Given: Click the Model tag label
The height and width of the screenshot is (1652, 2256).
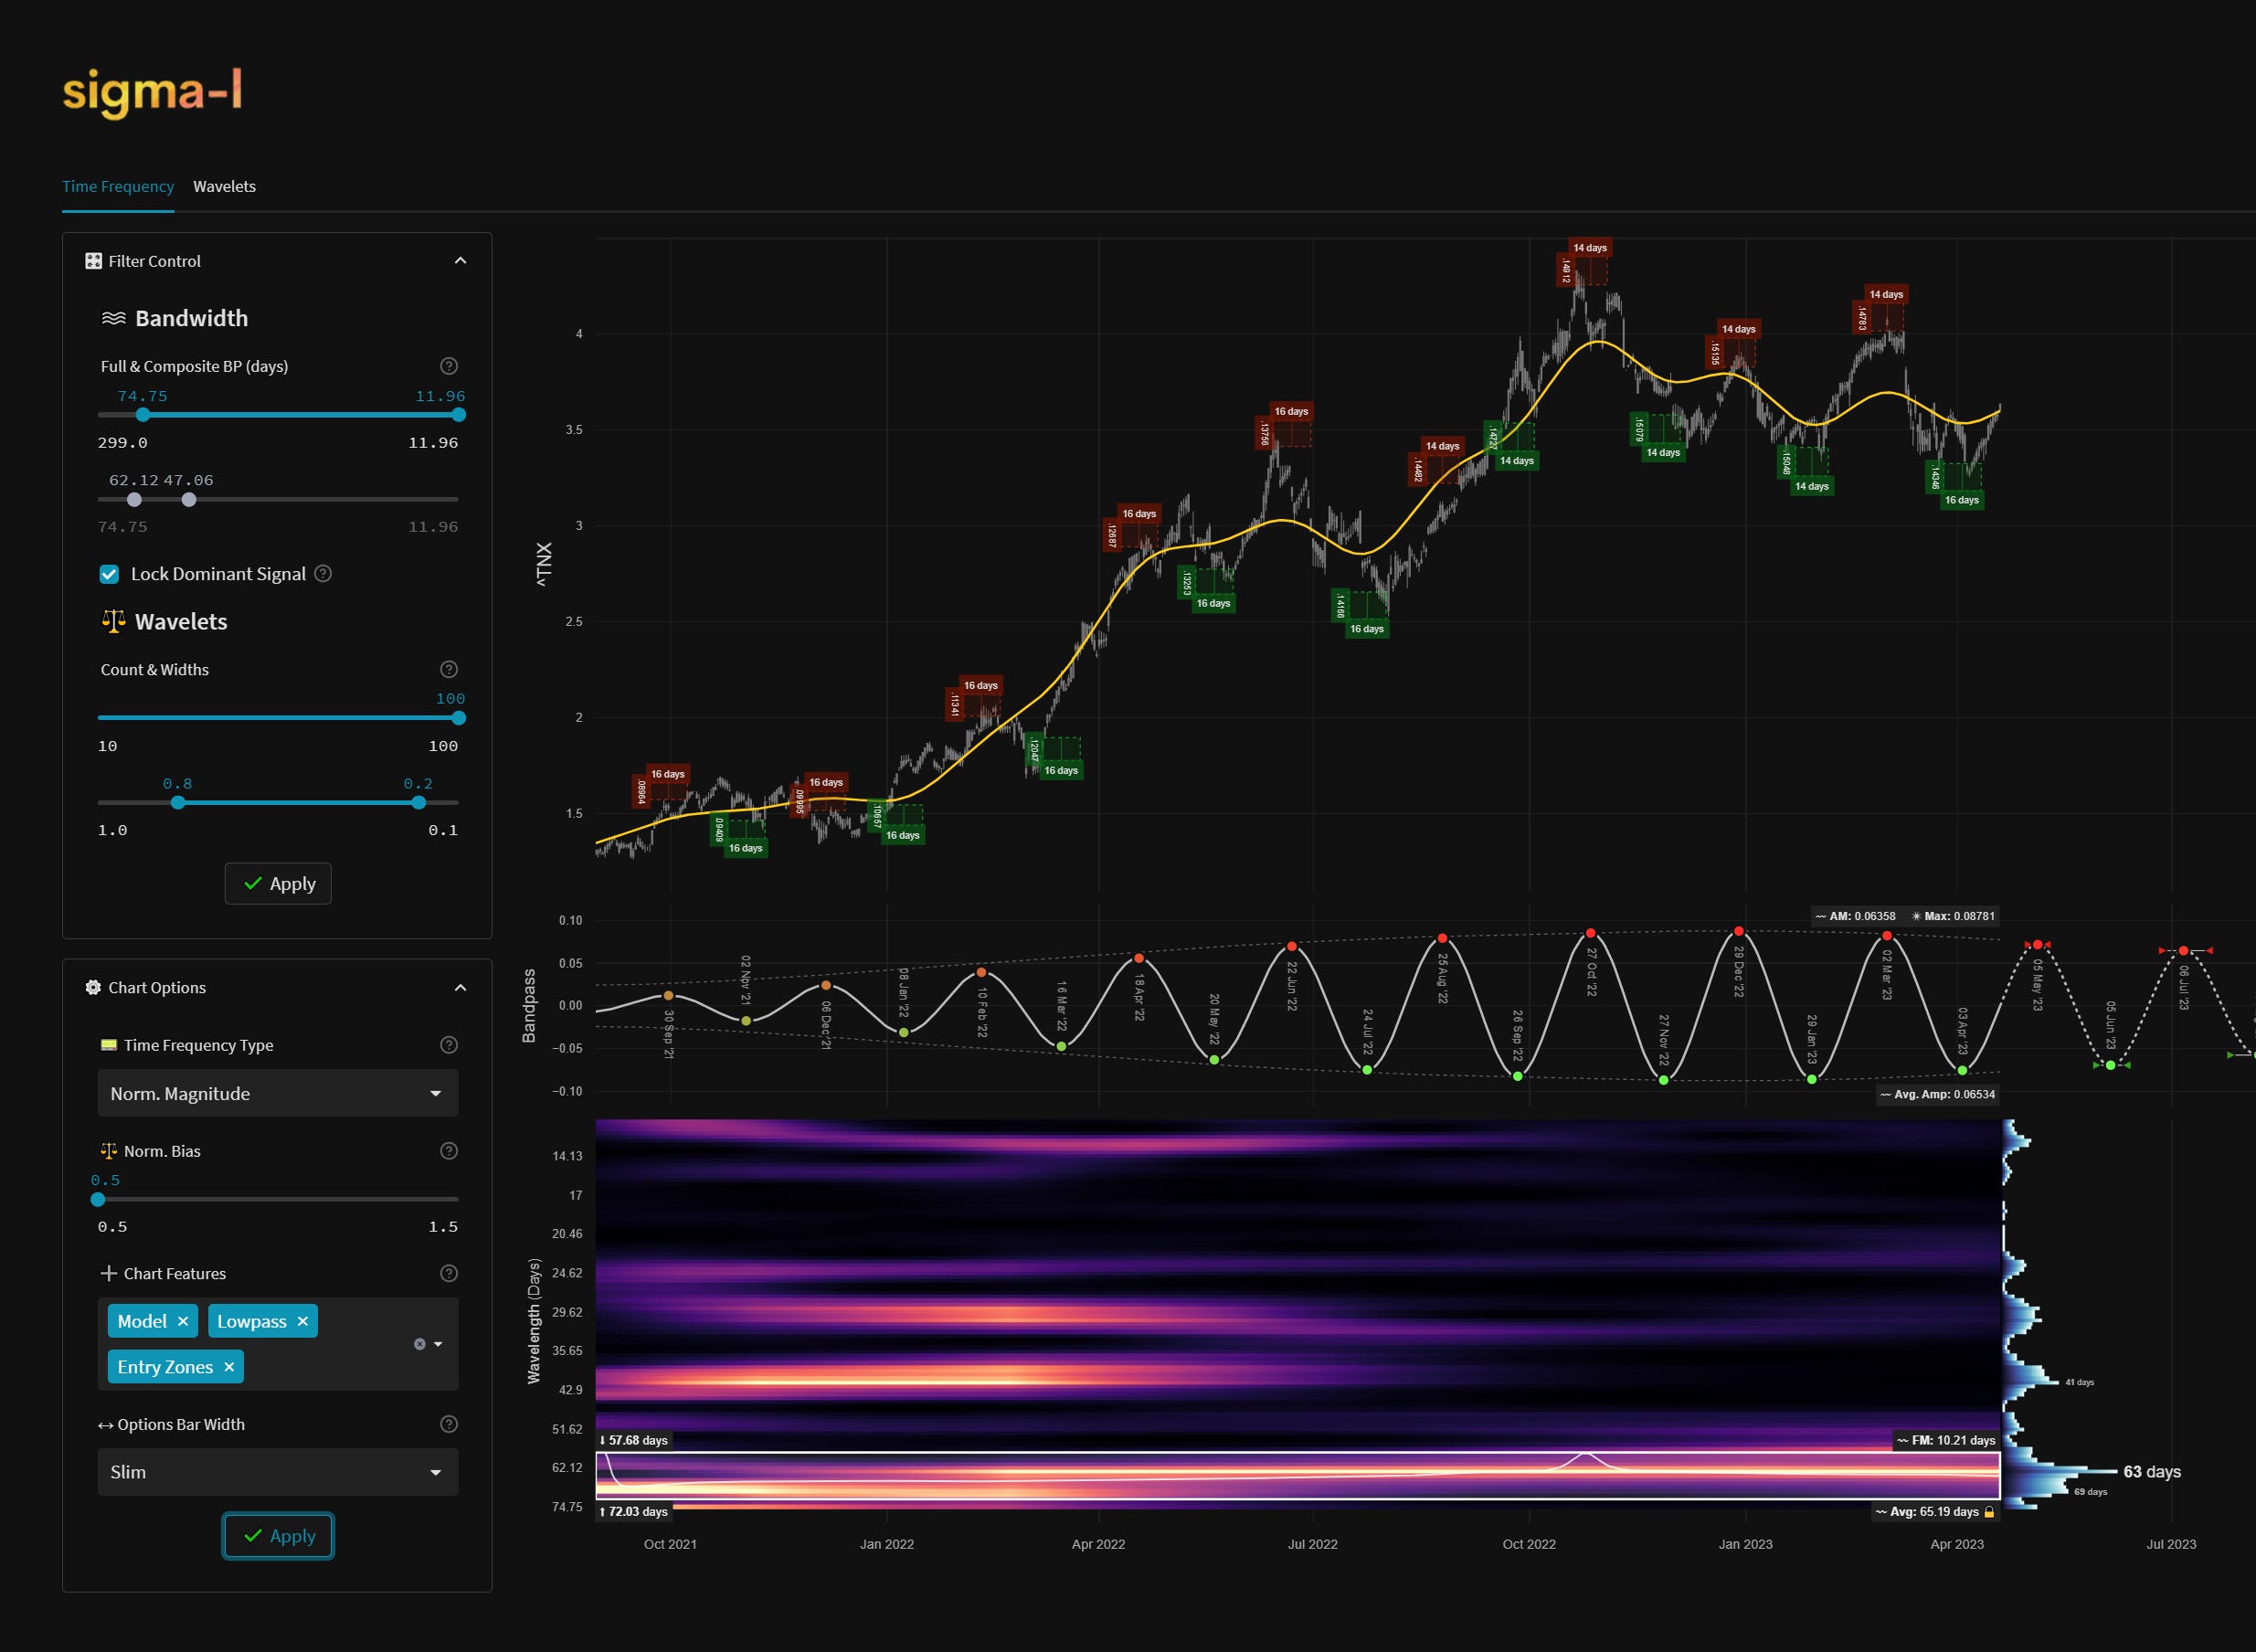Looking at the screenshot, I should pos(142,1321).
